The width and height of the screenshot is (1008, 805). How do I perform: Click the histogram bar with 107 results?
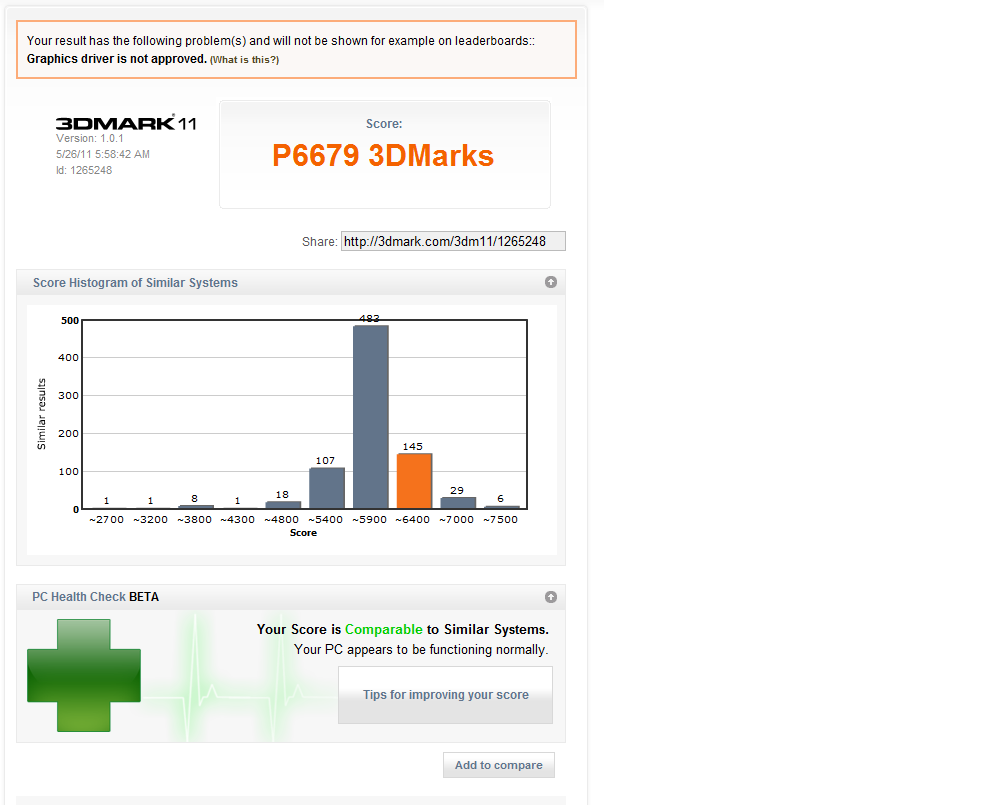pos(326,488)
